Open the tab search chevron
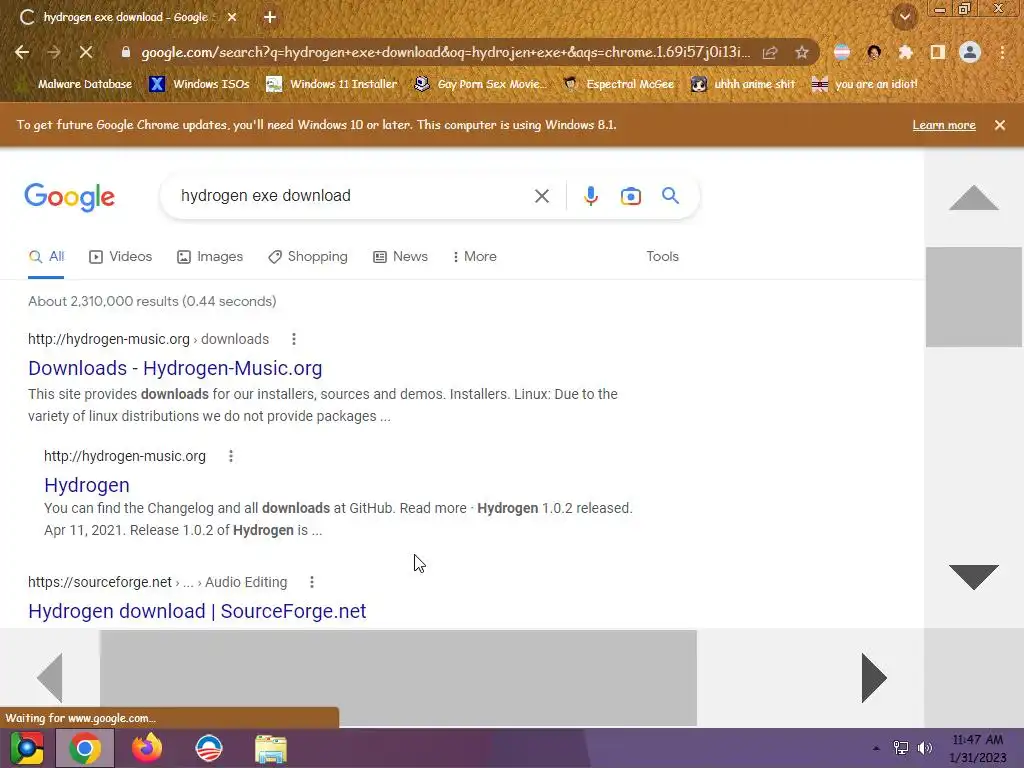The image size is (1024, 768). click(x=905, y=17)
